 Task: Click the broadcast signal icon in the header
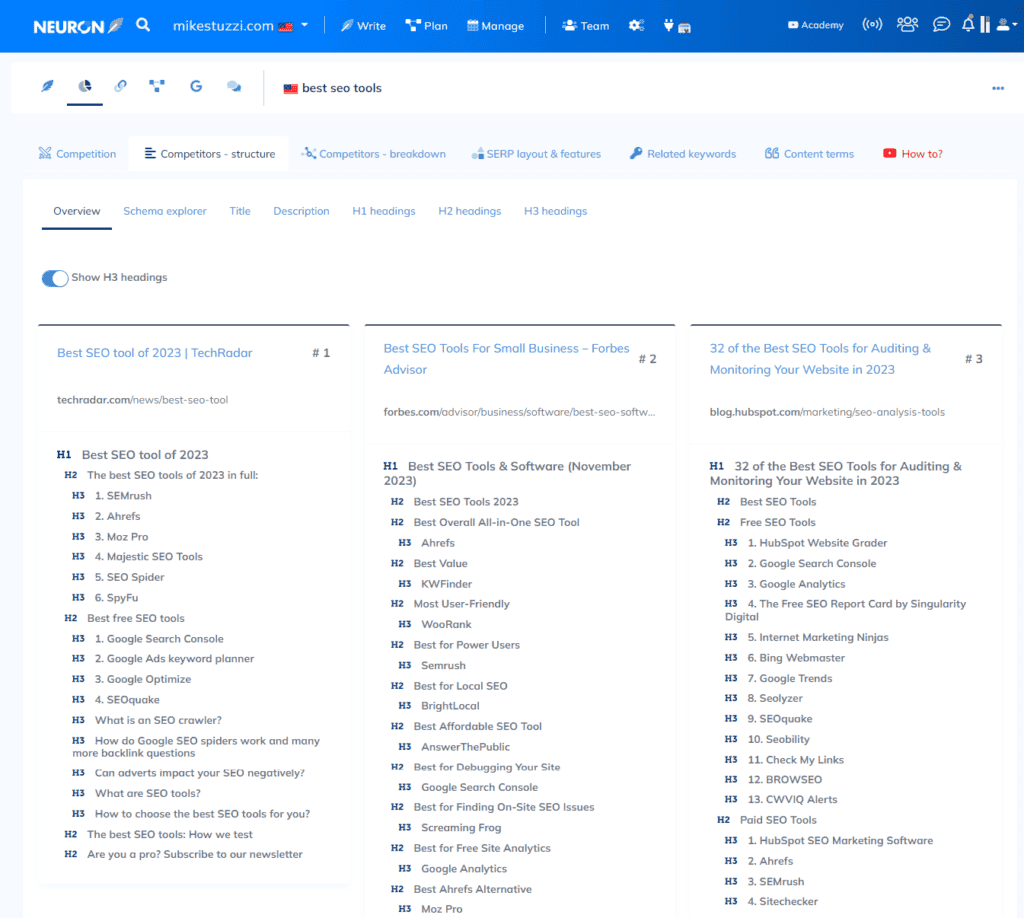[871, 23]
